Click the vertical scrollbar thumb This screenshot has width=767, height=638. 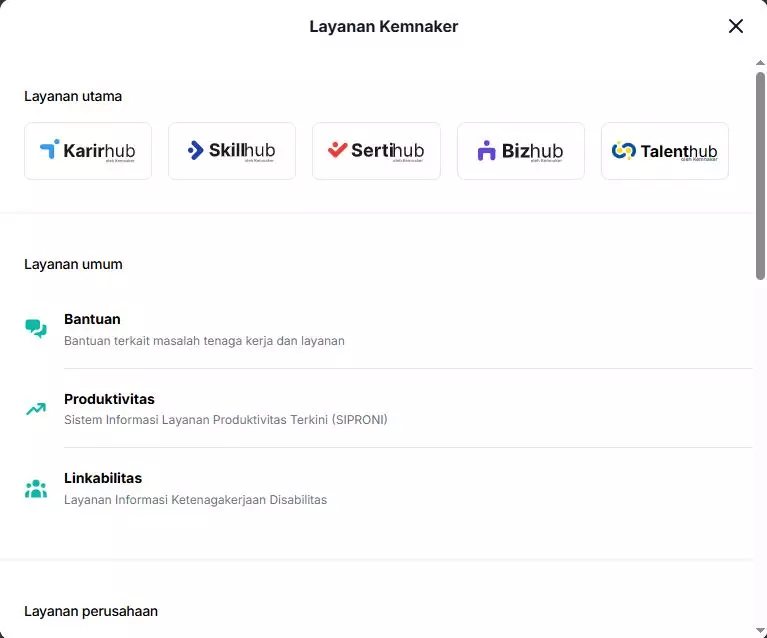point(760,175)
